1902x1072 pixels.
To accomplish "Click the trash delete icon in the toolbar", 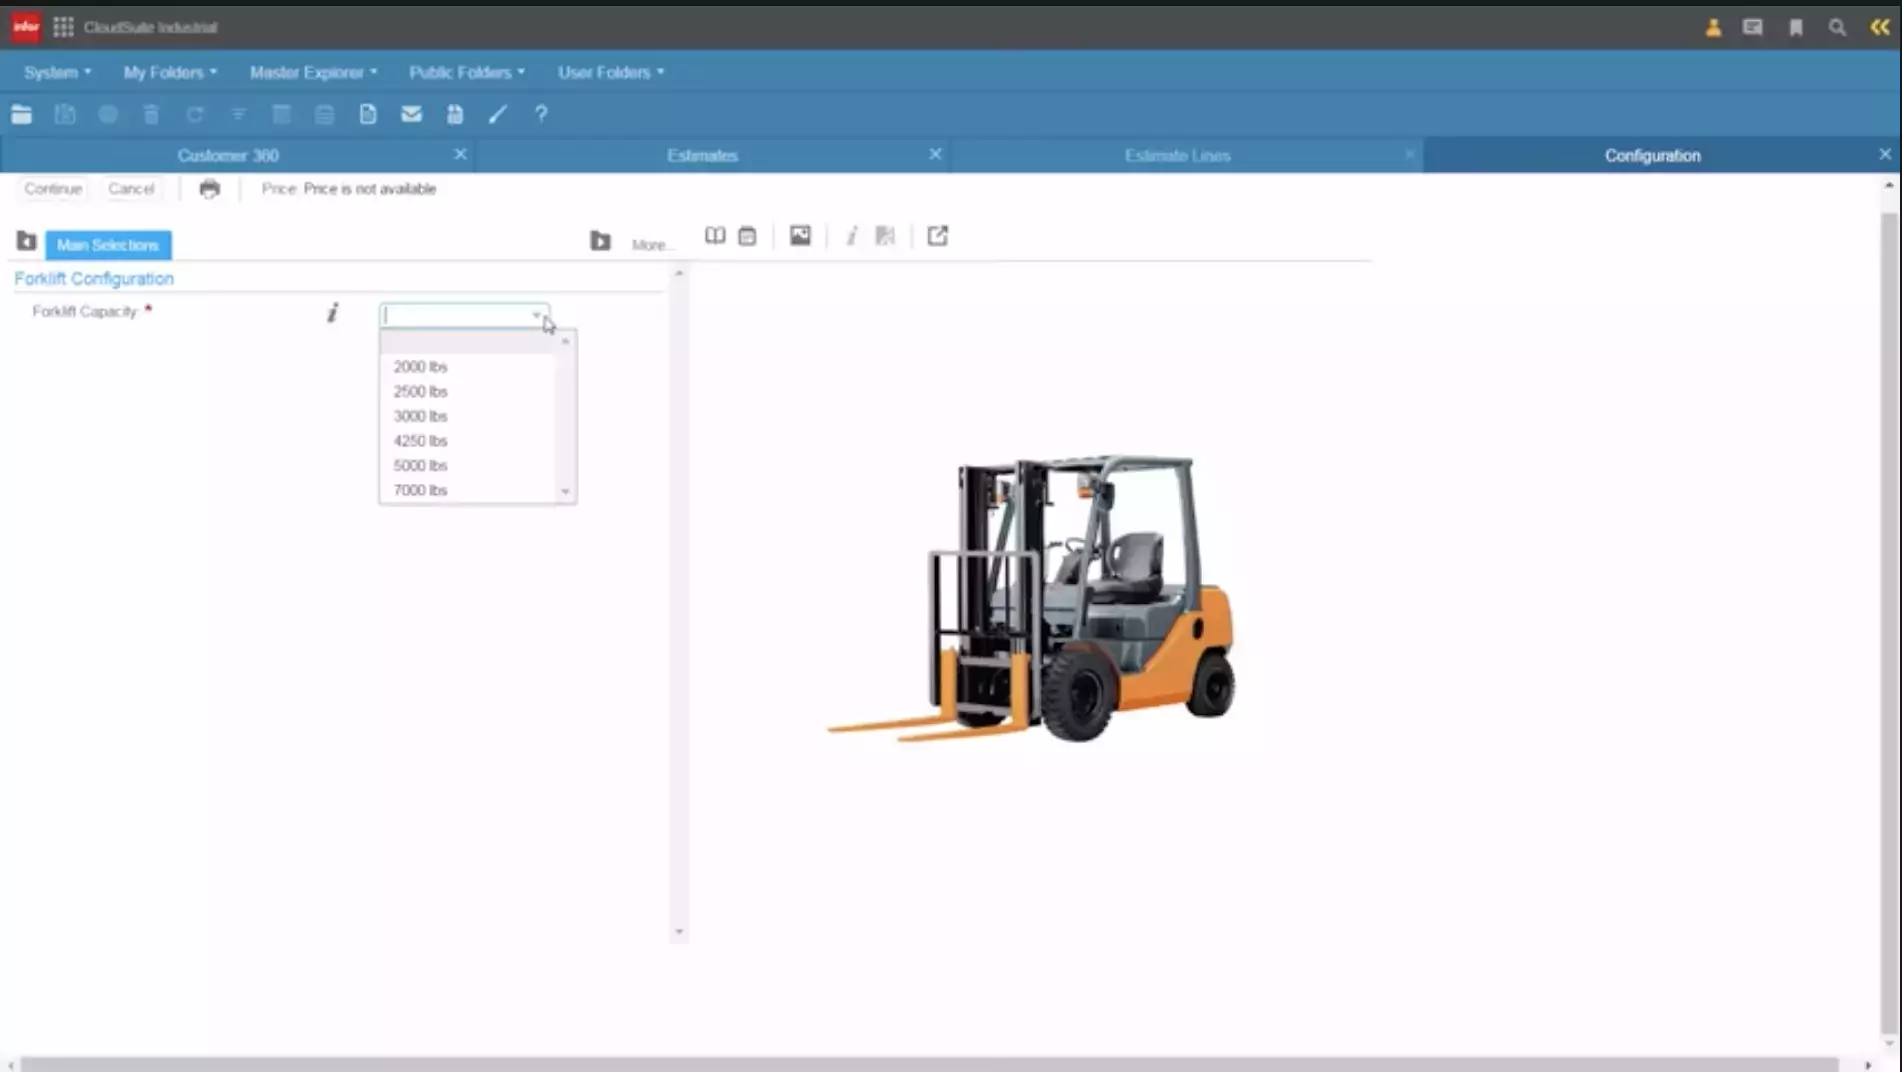I will click(x=151, y=114).
